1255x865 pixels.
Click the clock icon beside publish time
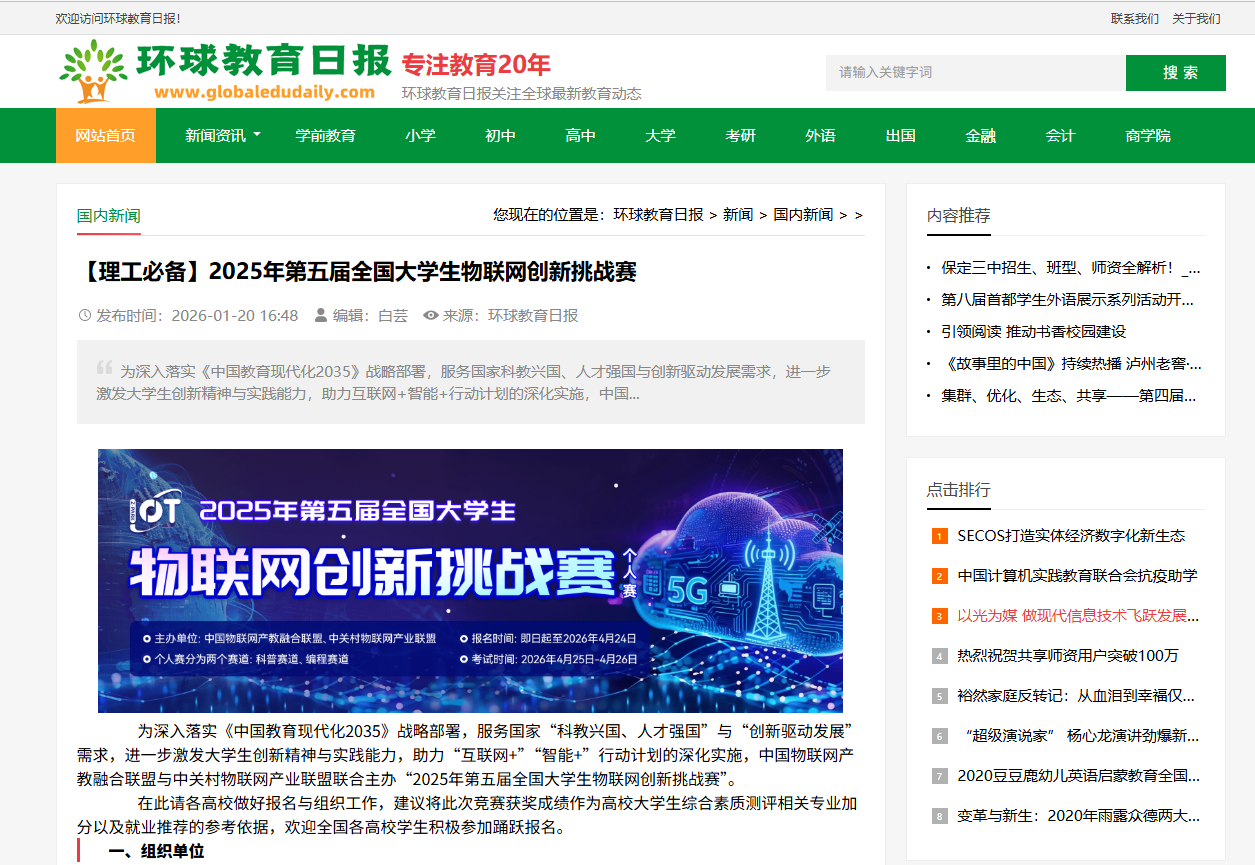(85, 316)
